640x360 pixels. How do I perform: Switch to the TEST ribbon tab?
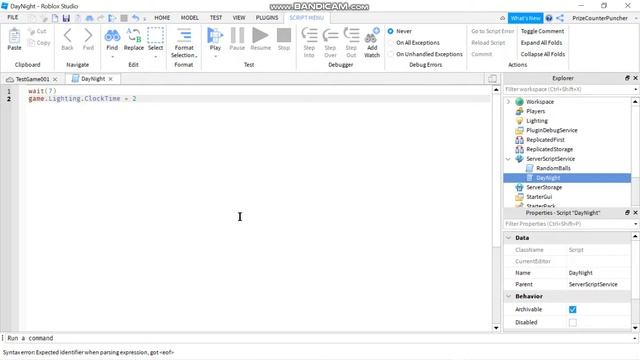pos(216,18)
